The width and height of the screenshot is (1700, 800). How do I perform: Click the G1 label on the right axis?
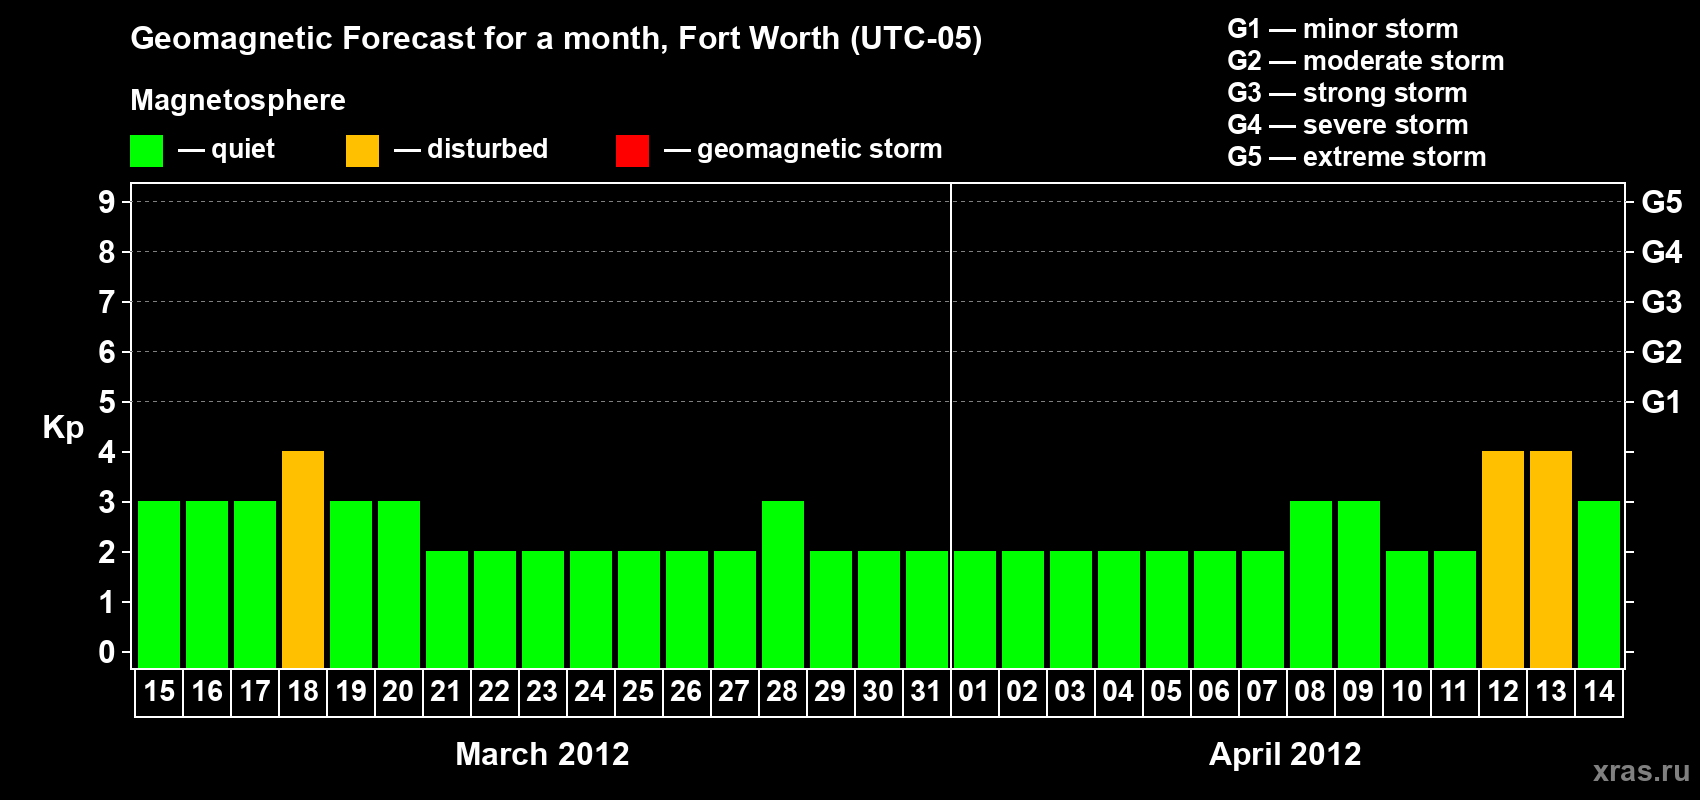pyautogui.click(x=1662, y=402)
